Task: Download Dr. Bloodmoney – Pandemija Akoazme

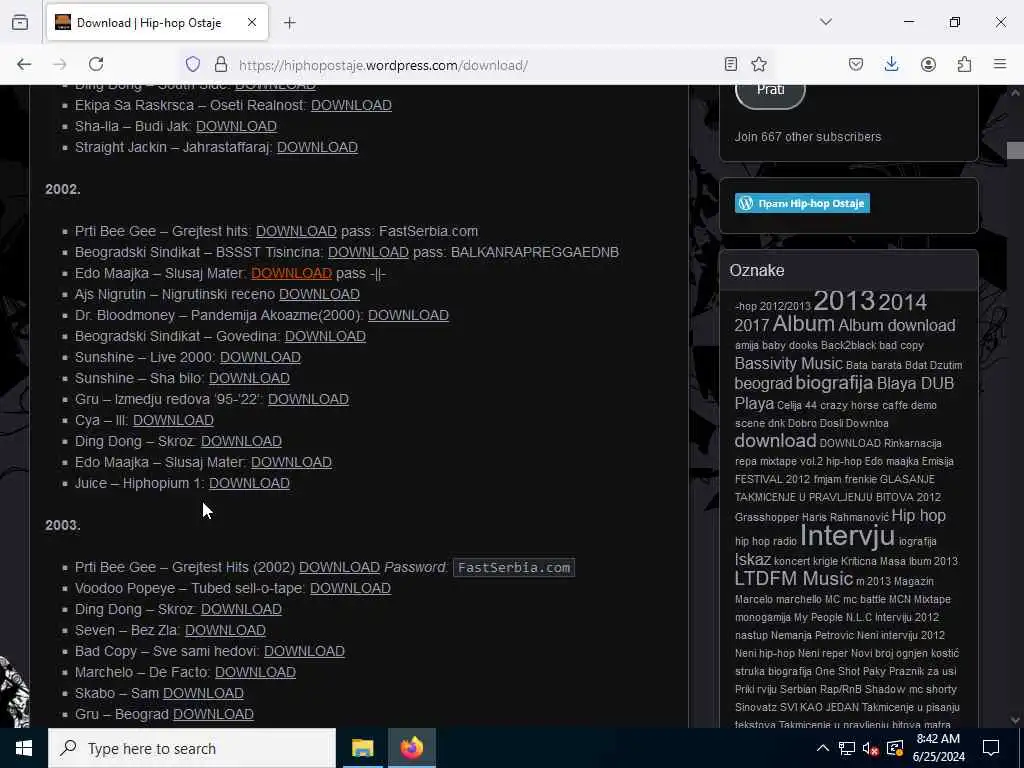Action: [x=408, y=315]
